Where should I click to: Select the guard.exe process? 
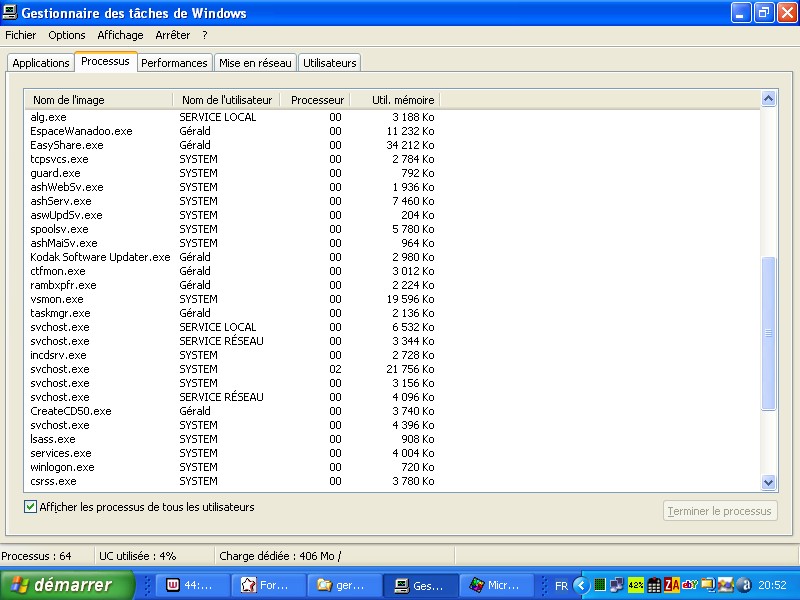click(232, 173)
